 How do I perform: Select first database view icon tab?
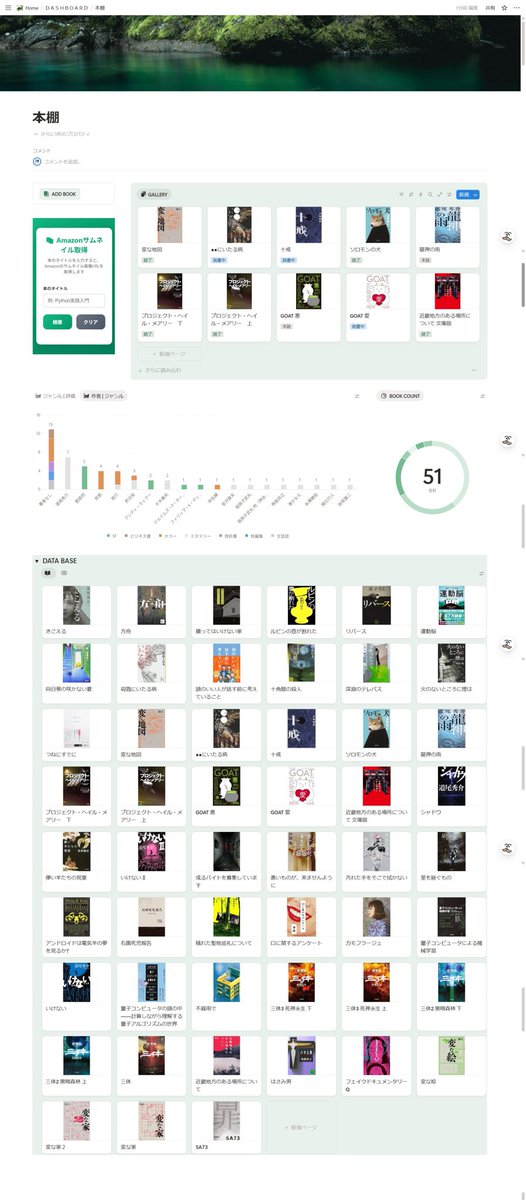47,573
